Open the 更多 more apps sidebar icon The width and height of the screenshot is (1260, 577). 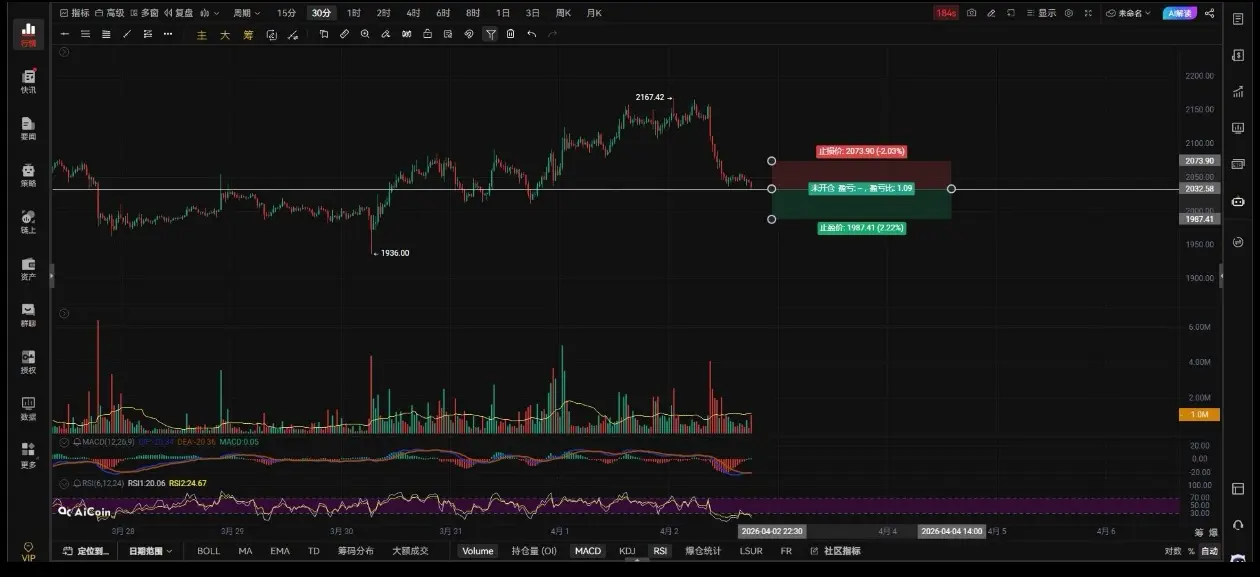(x=28, y=456)
